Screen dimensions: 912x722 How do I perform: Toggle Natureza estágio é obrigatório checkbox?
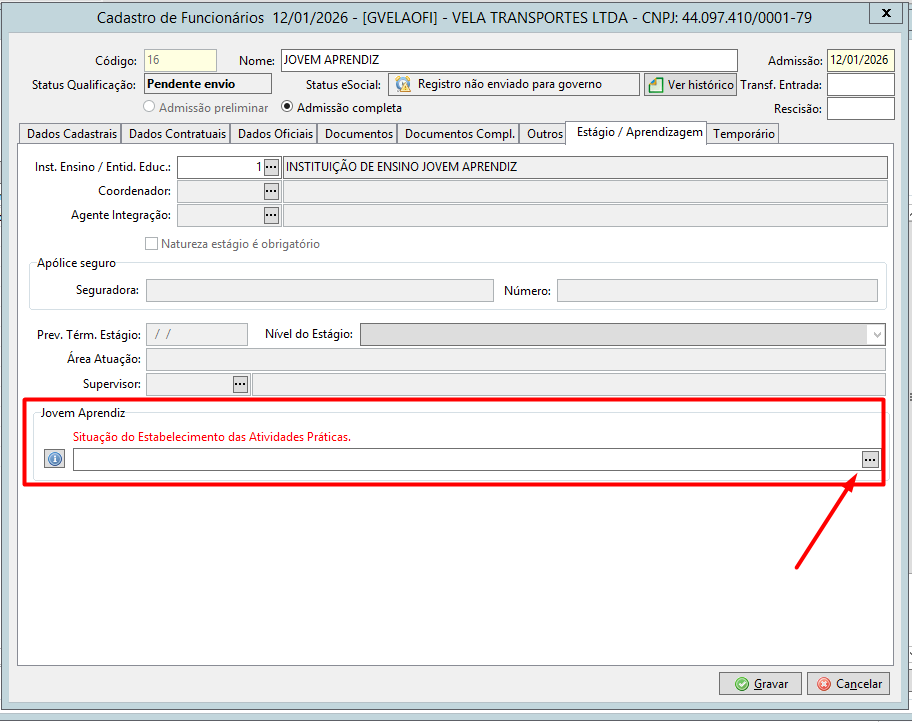151,244
